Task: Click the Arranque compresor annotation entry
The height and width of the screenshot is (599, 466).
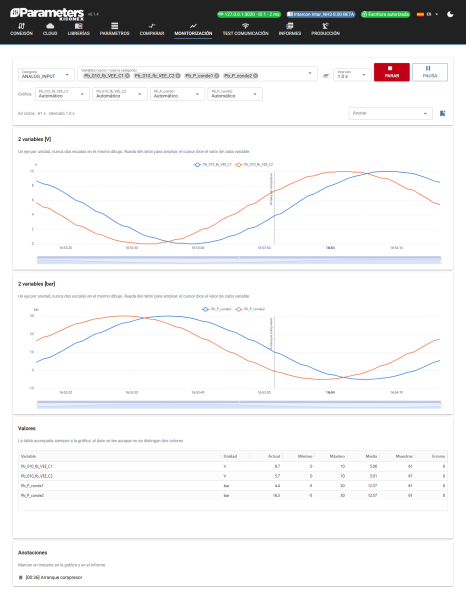Action: click(x=54, y=577)
